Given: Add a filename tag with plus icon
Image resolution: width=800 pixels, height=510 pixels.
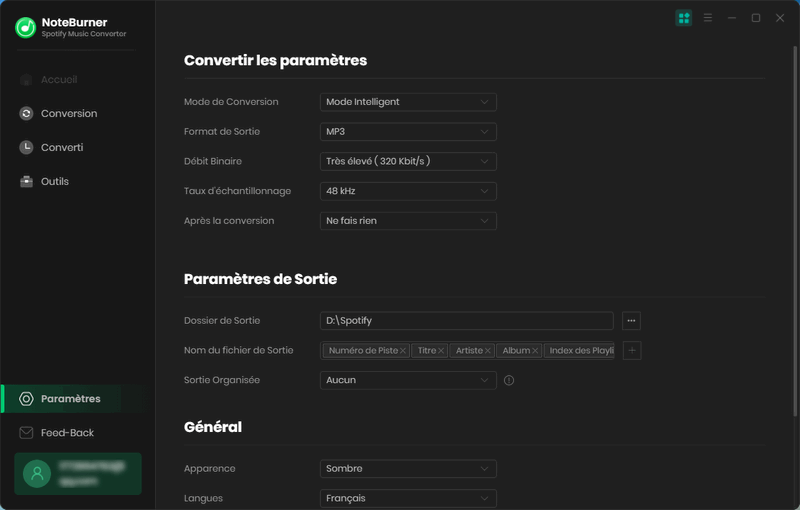Looking at the screenshot, I should pos(631,351).
